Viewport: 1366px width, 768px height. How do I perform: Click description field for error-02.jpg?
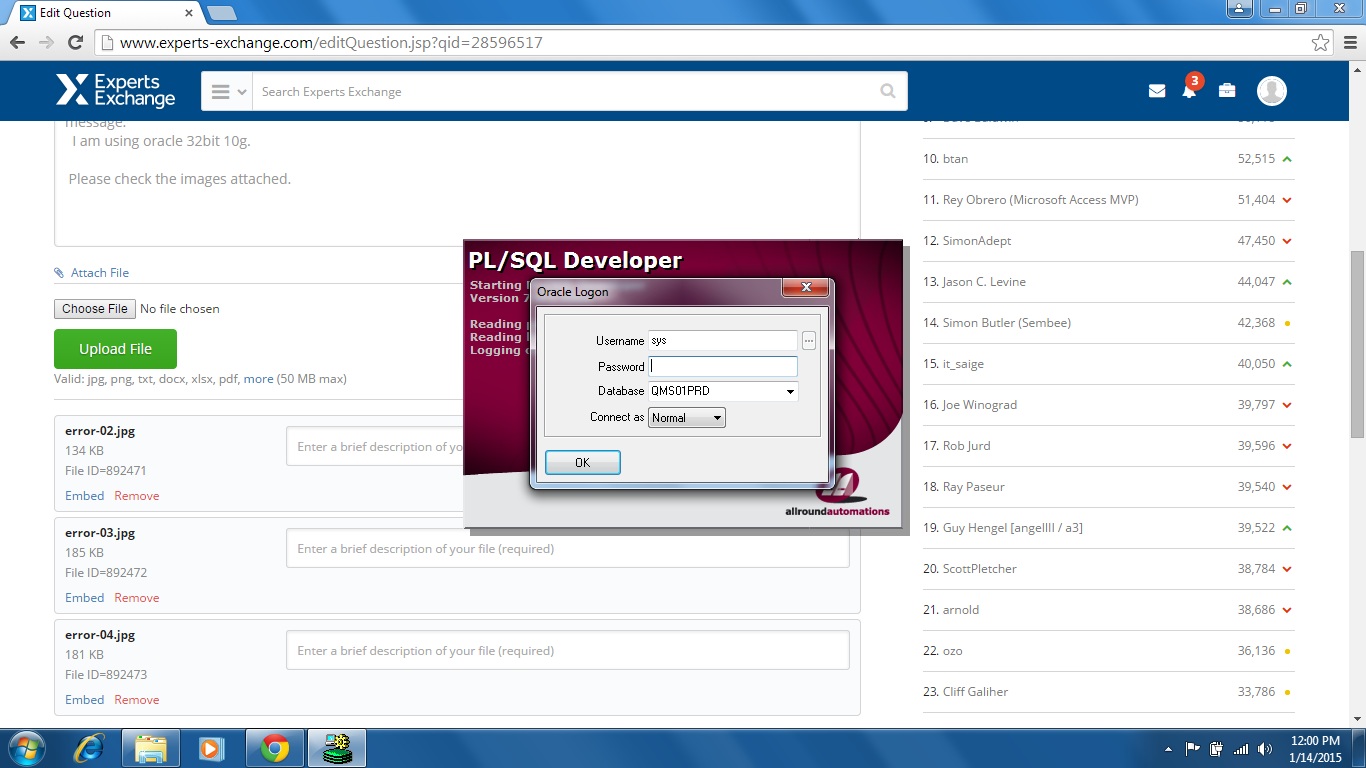pyautogui.click(x=375, y=446)
